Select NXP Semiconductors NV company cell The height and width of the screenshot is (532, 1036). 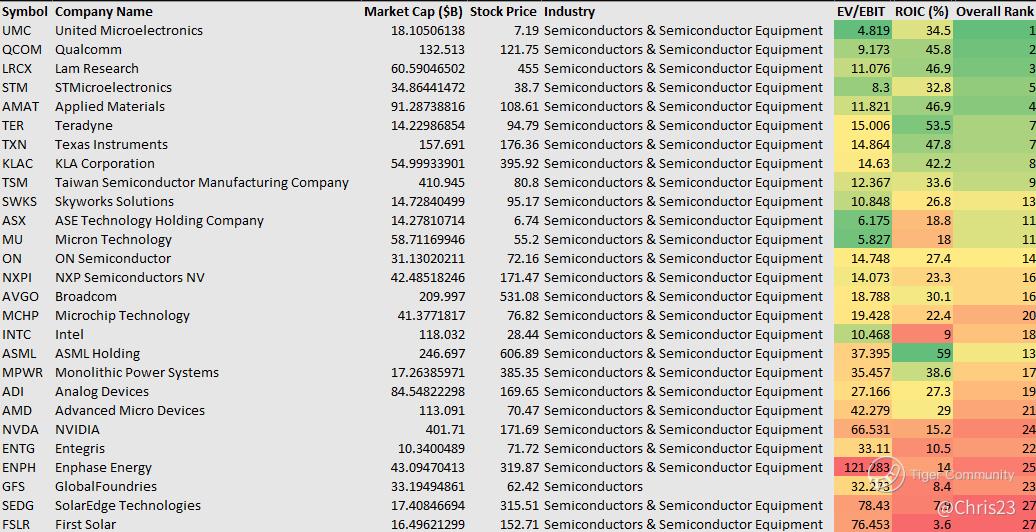(130, 278)
